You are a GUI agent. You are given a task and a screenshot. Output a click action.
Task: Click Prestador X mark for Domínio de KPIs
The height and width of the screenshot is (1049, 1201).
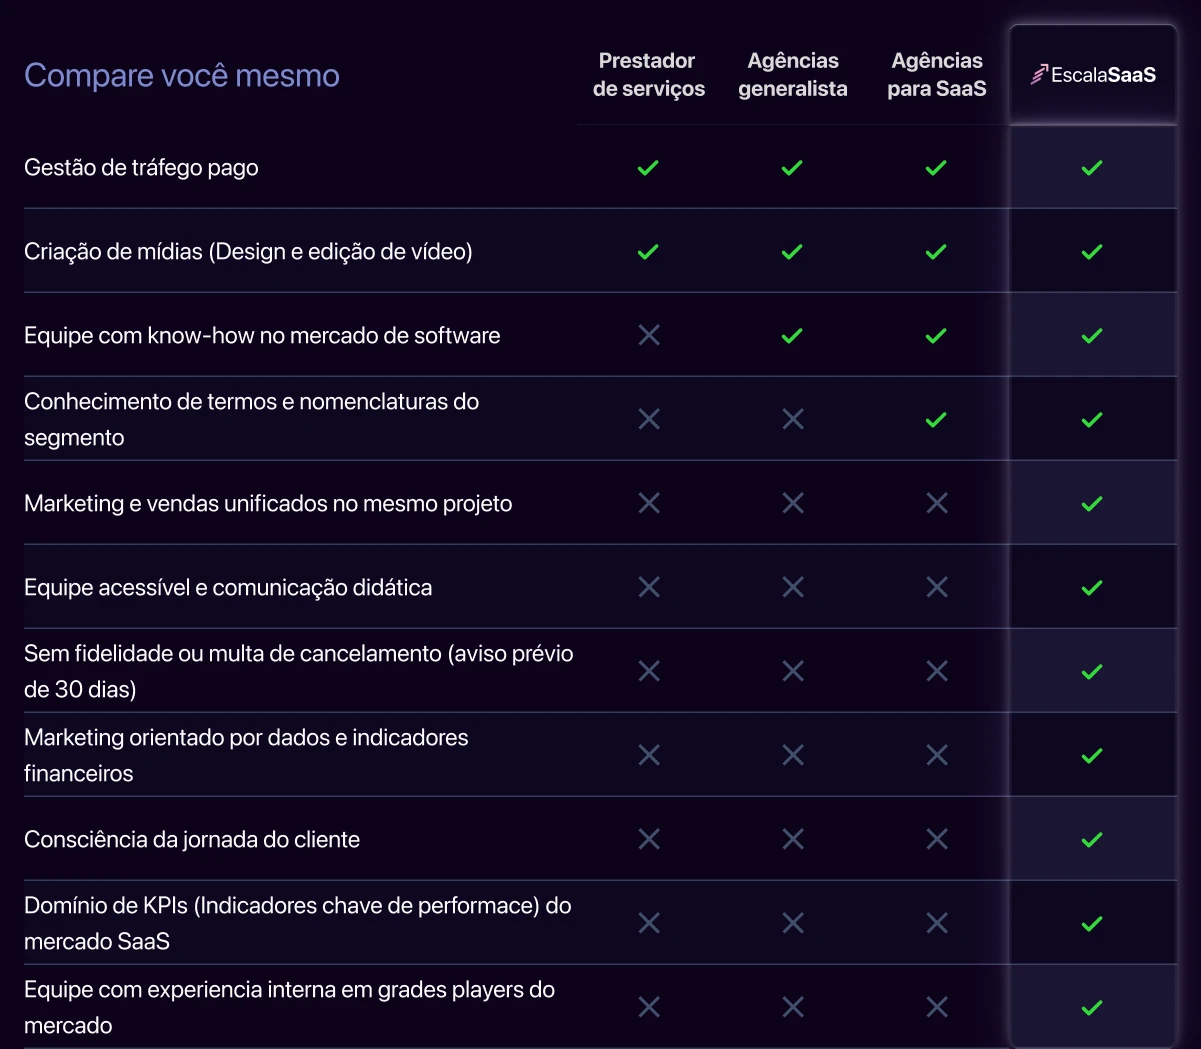(x=649, y=923)
